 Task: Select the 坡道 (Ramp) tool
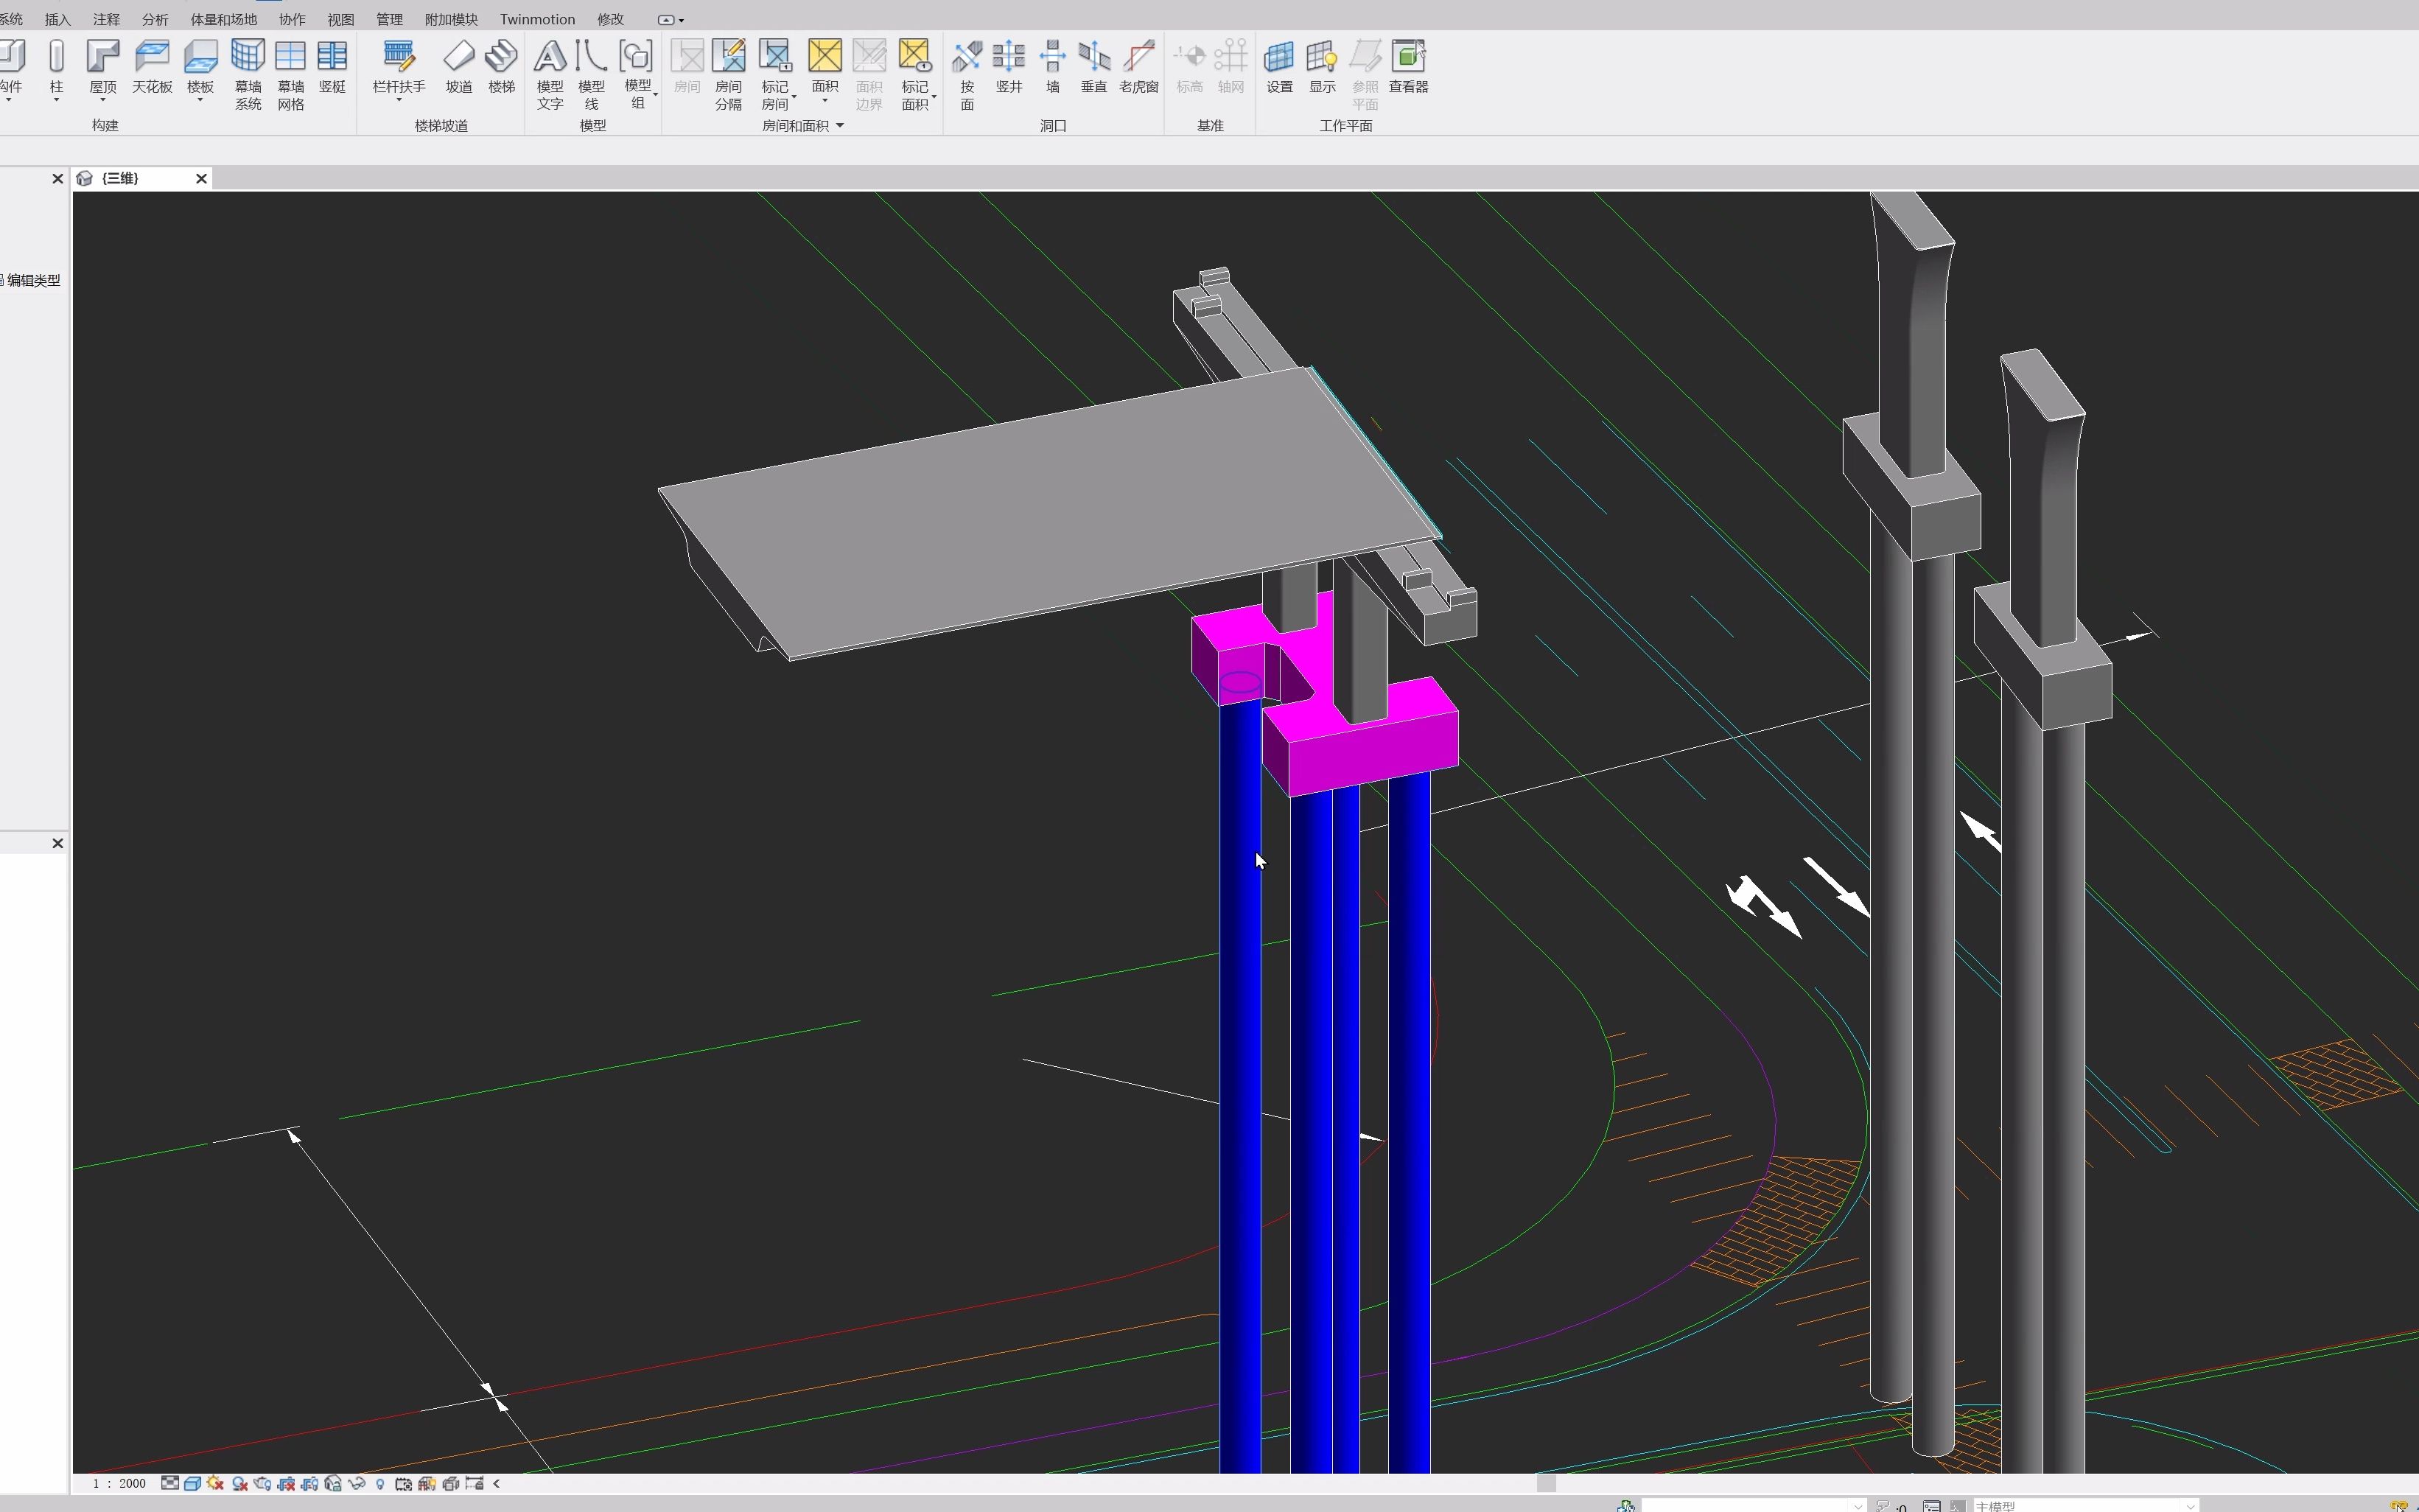pos(459,70)
